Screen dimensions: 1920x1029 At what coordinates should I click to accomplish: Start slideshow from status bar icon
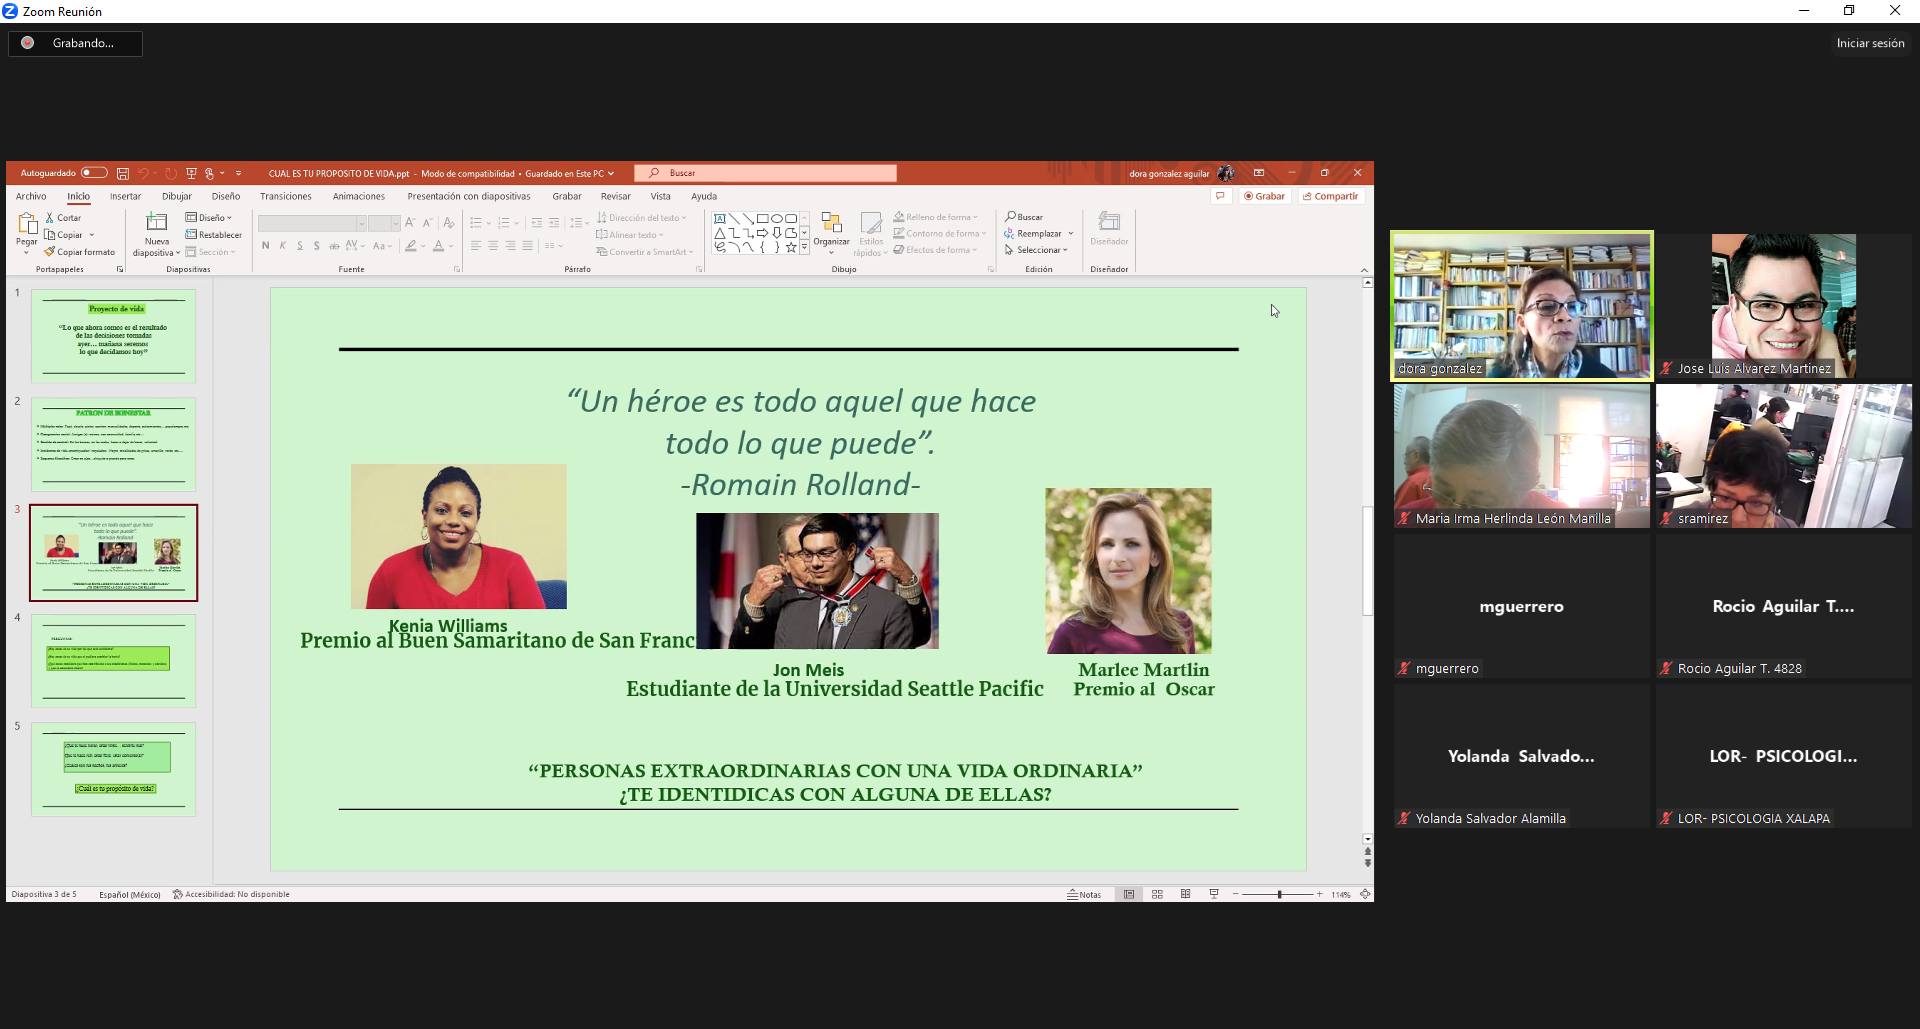click(1213, 894)
